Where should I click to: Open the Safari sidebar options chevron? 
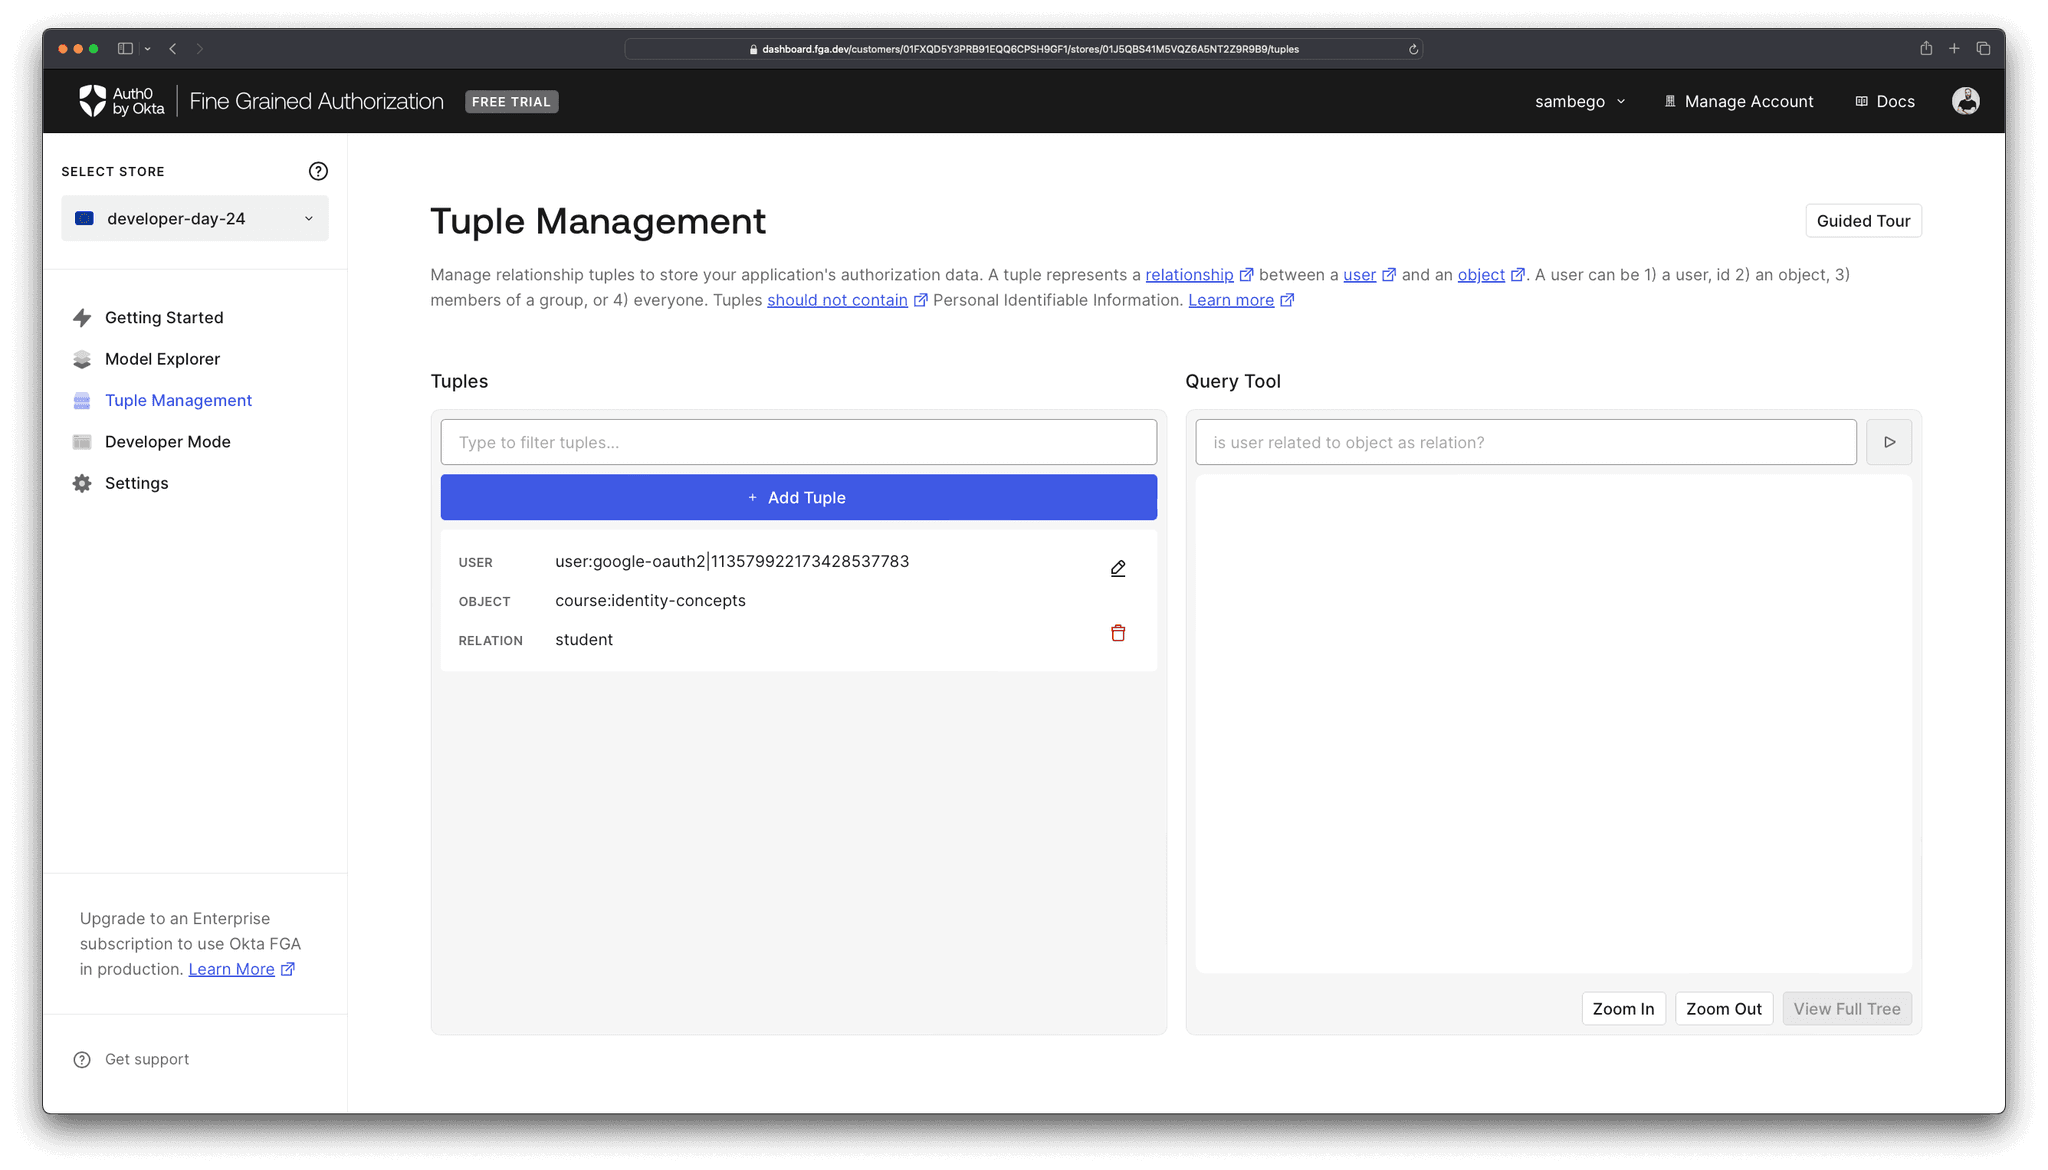(146, 48)
